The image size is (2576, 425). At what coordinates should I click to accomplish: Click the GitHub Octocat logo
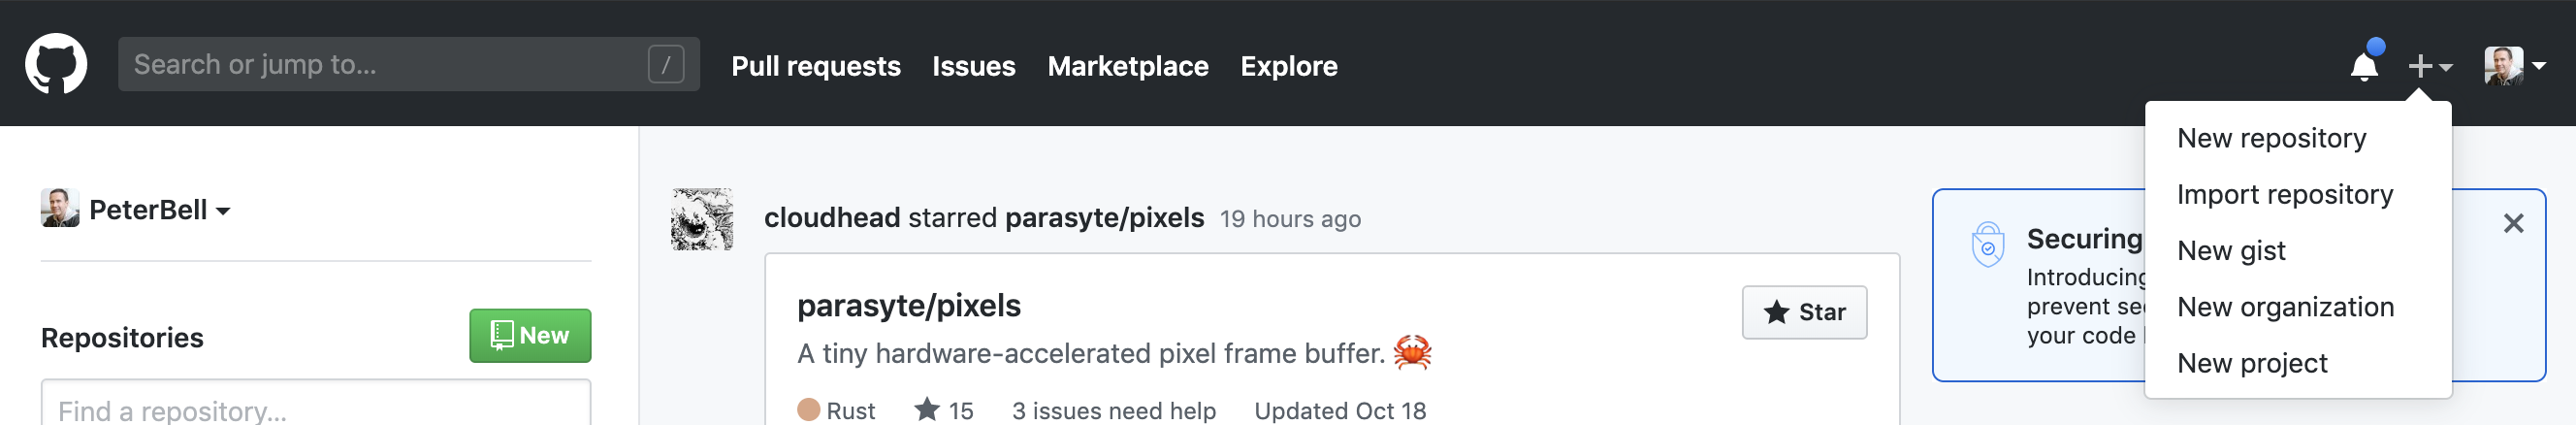(x=56, y=64)
